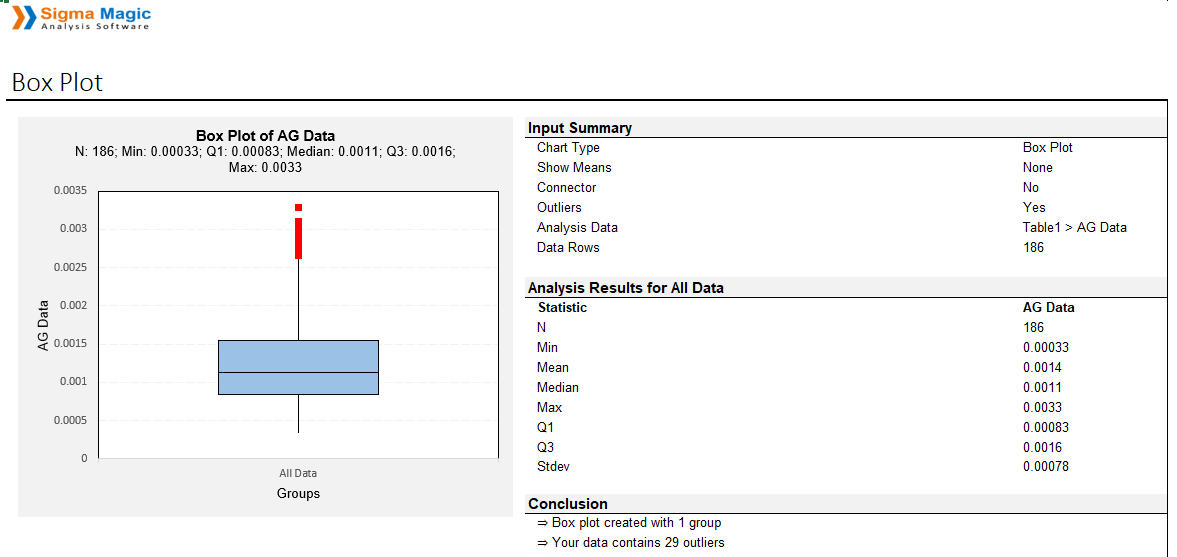Select the Outliers value 'Yes'
This screenshot has height=557, width=1177.
pyautogui.click(x=1034, y=207)
